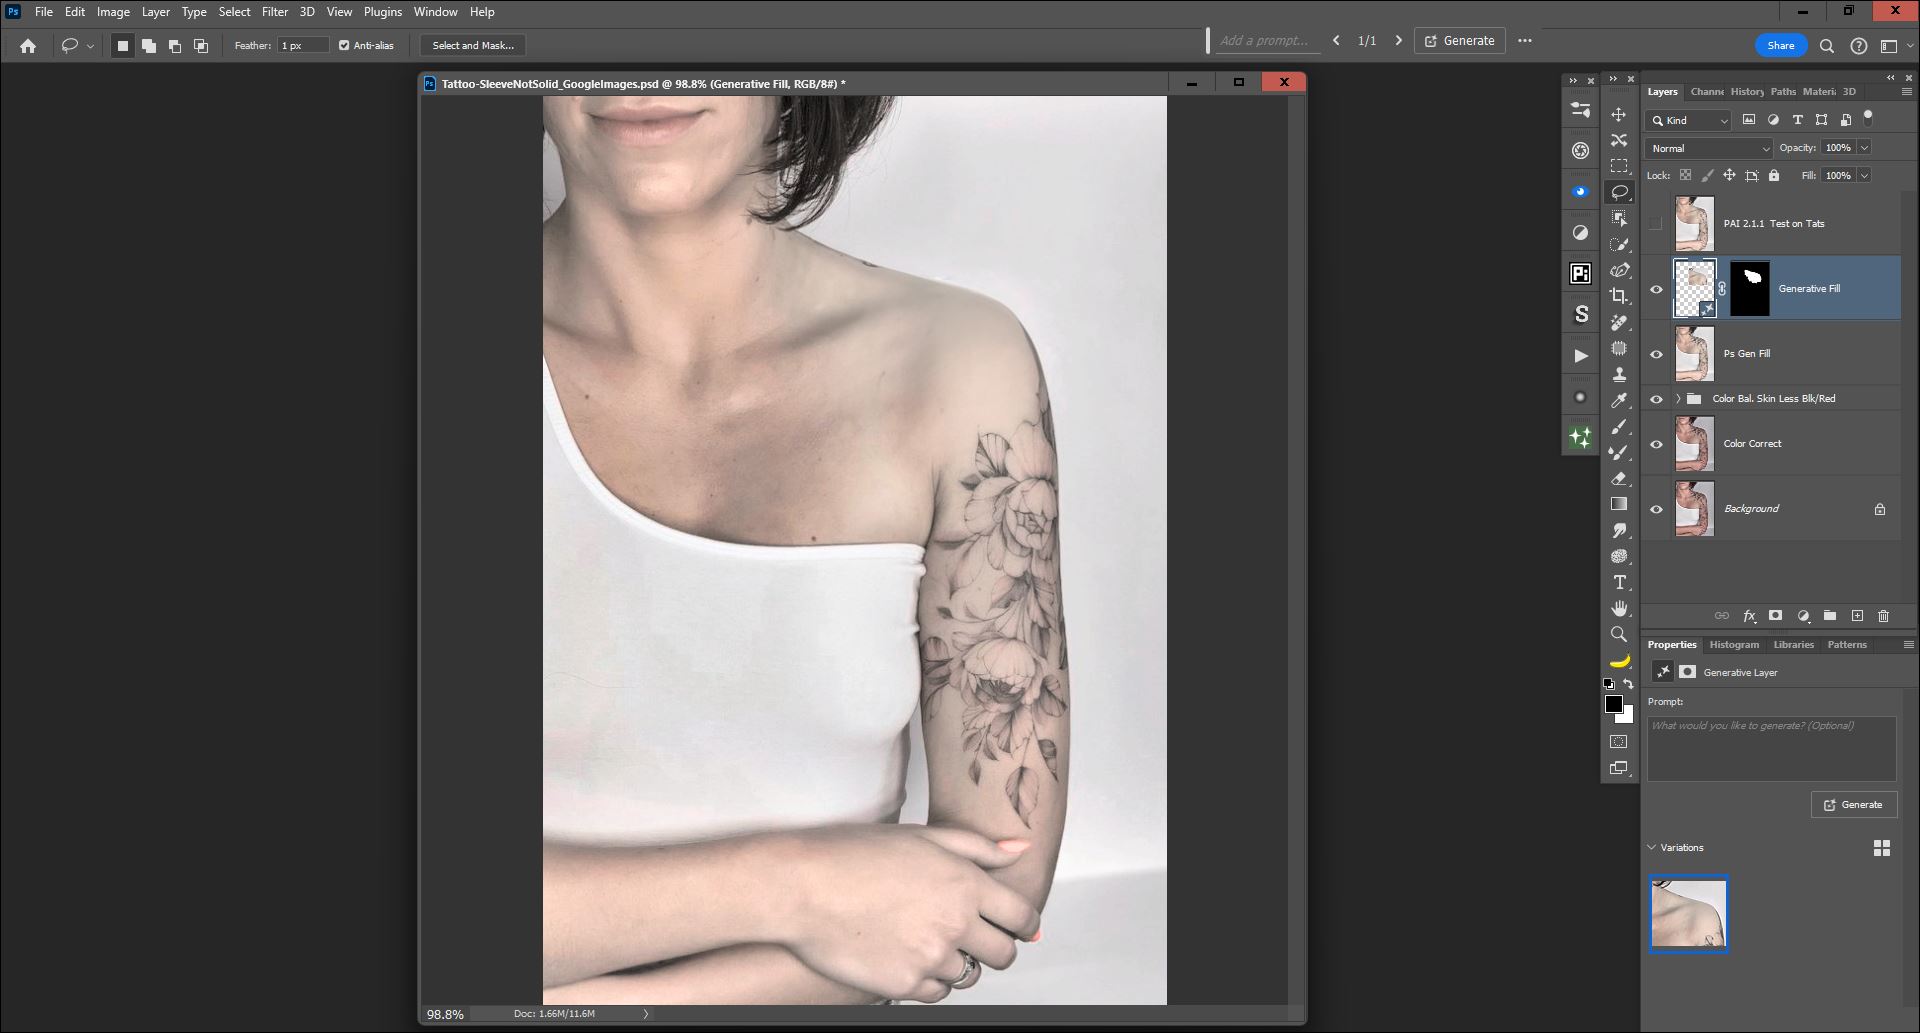The height and width of the screenshot is (1033, 1920).
Task: Toggle the Anti-alias checkbox
Action: tap(344, 45)
